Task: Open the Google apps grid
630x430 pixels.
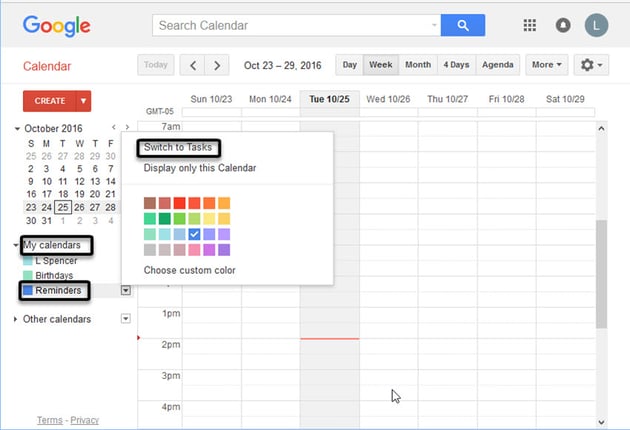Action: tap(530, 25)
